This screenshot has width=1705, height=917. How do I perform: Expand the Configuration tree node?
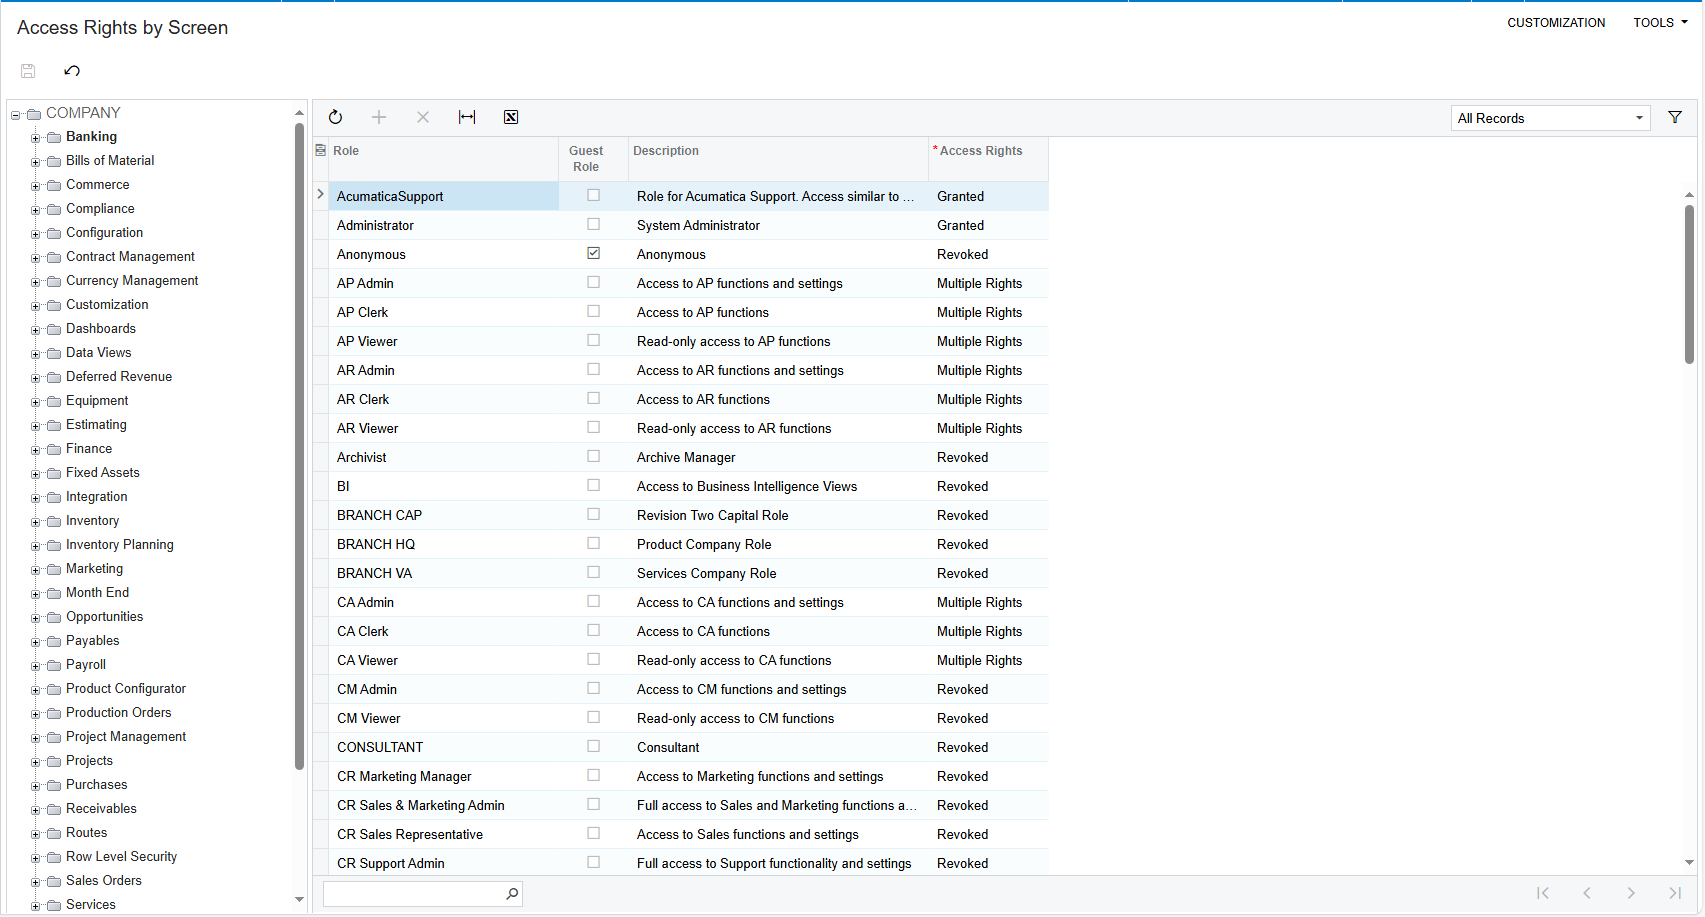[36, 234]
